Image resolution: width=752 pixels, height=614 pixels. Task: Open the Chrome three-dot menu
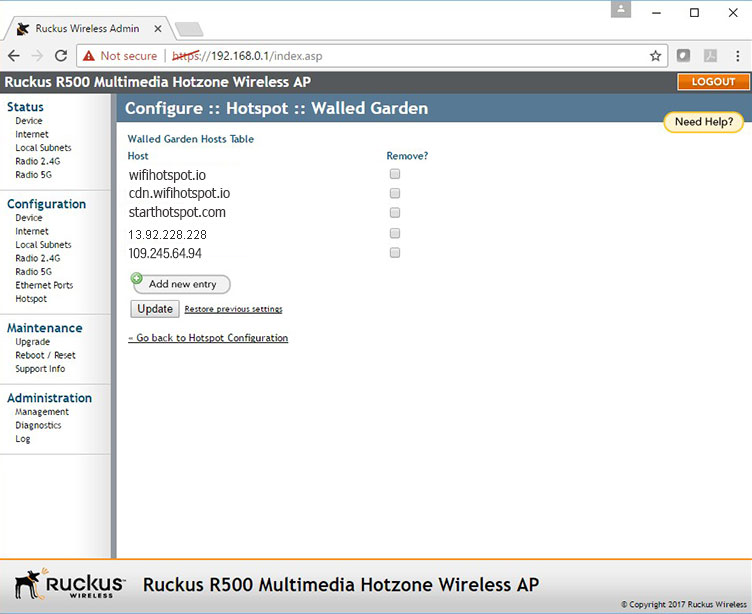tap(737, 56)
